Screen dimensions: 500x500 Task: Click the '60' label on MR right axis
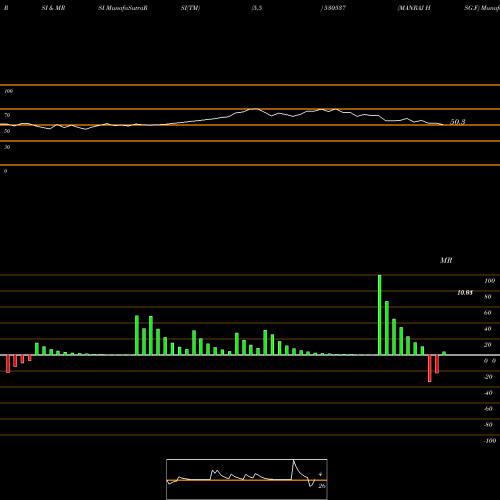[x=488, y=313]
